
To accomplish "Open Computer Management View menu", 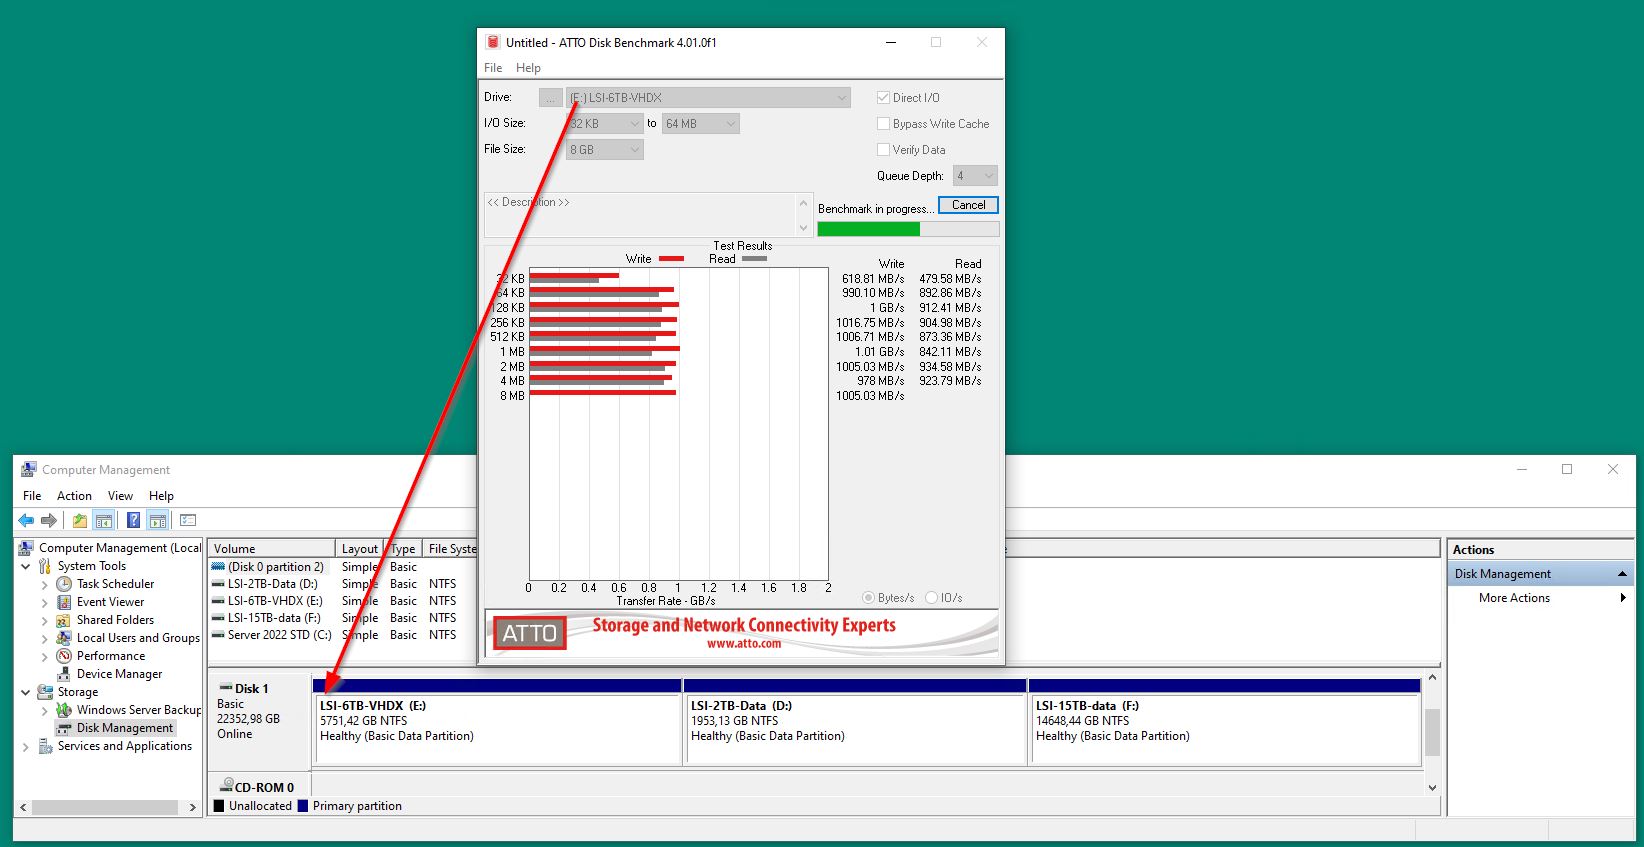I will pos(120,496).
